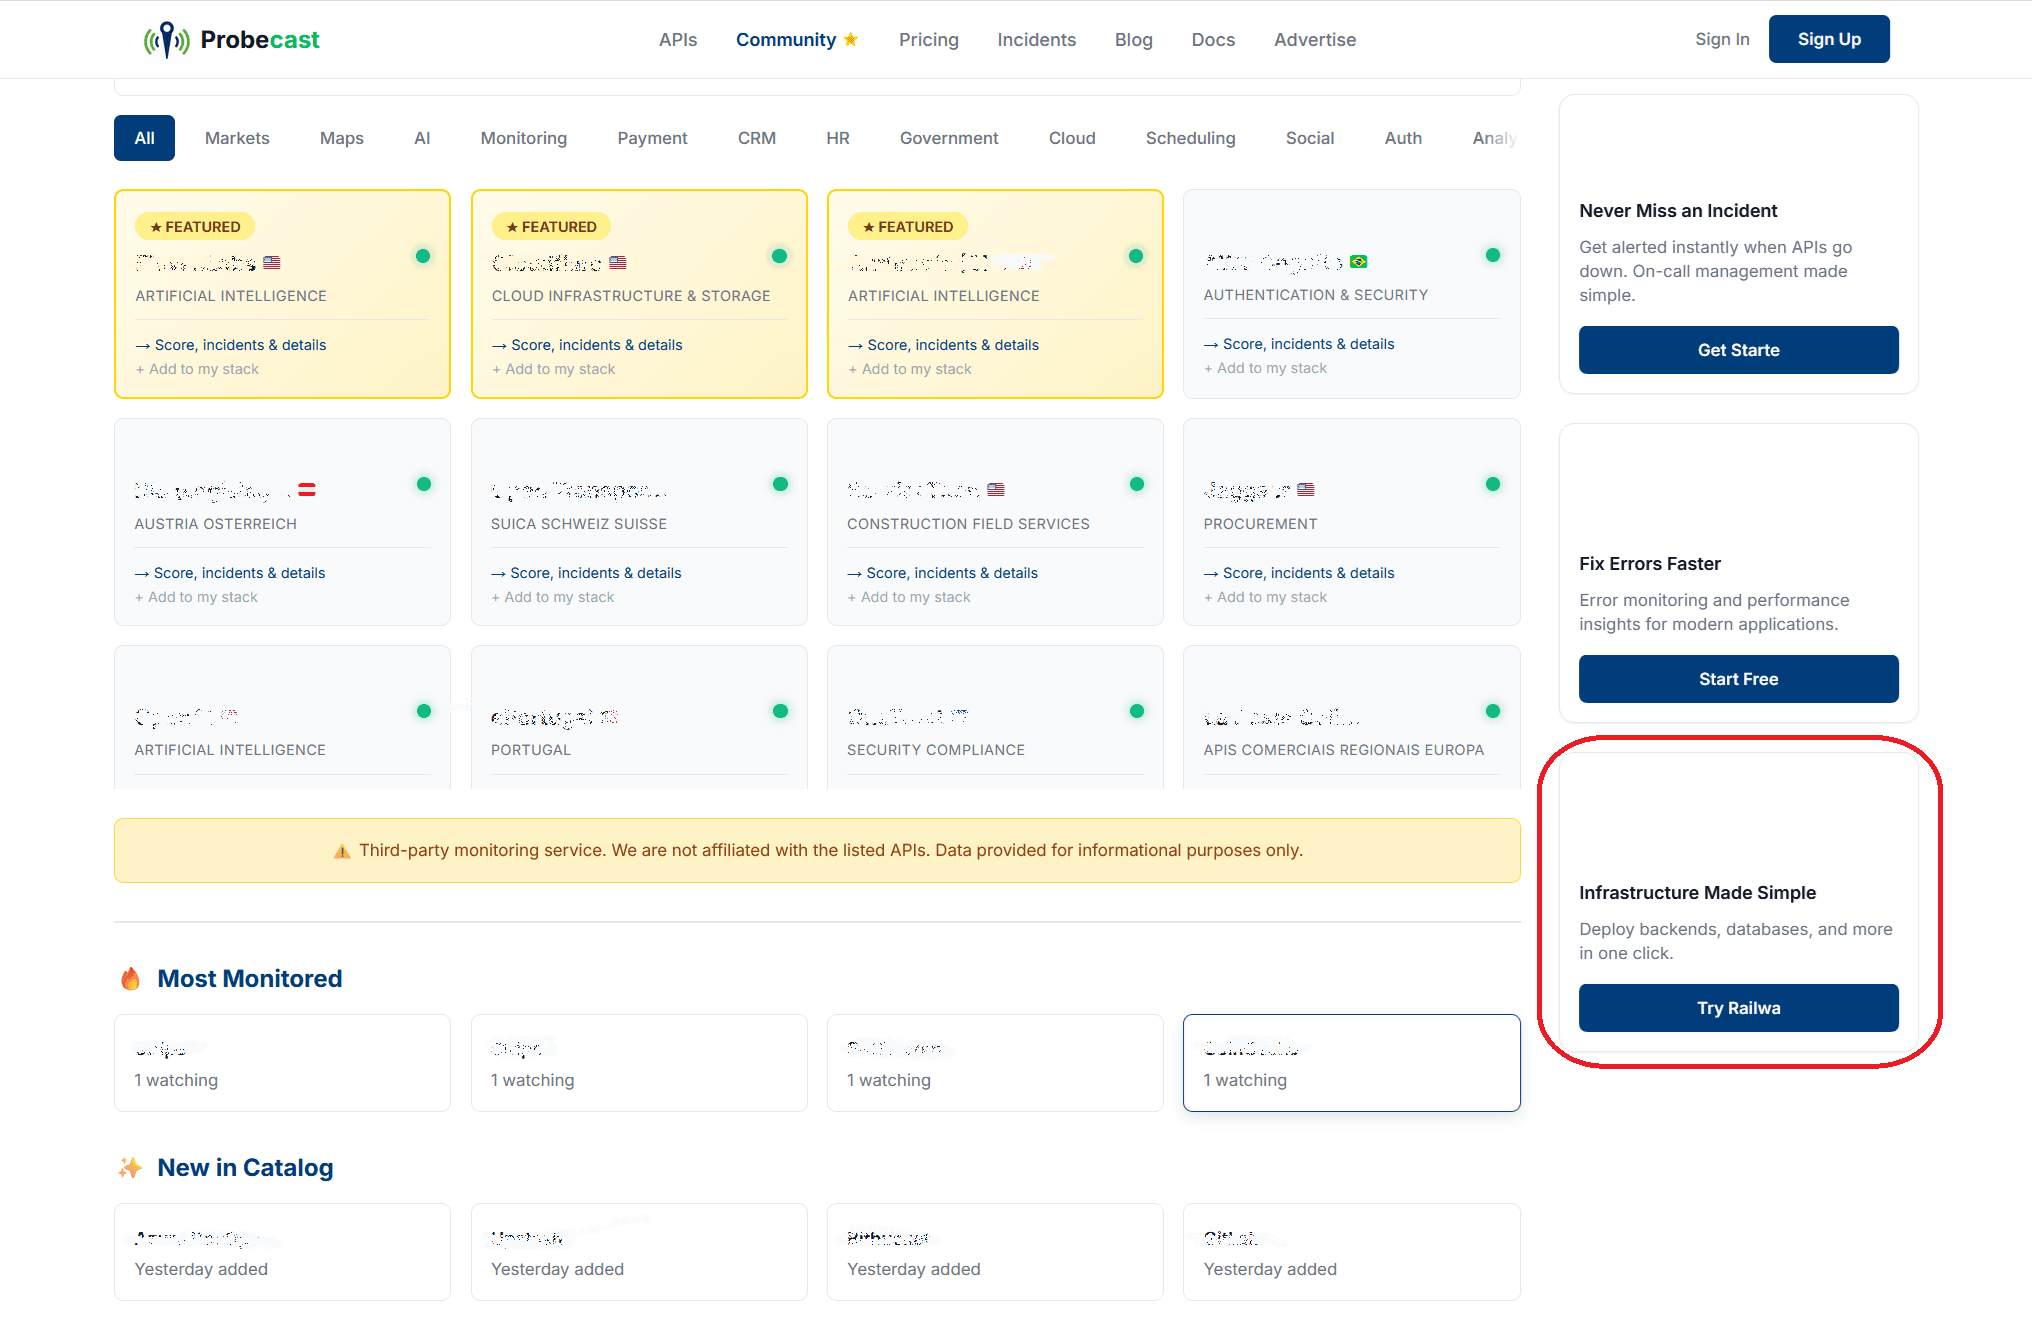The image size is (2032, 1318).
Task: Open Score, incidents & details for Construction Field Services
Action: [943, 573]
